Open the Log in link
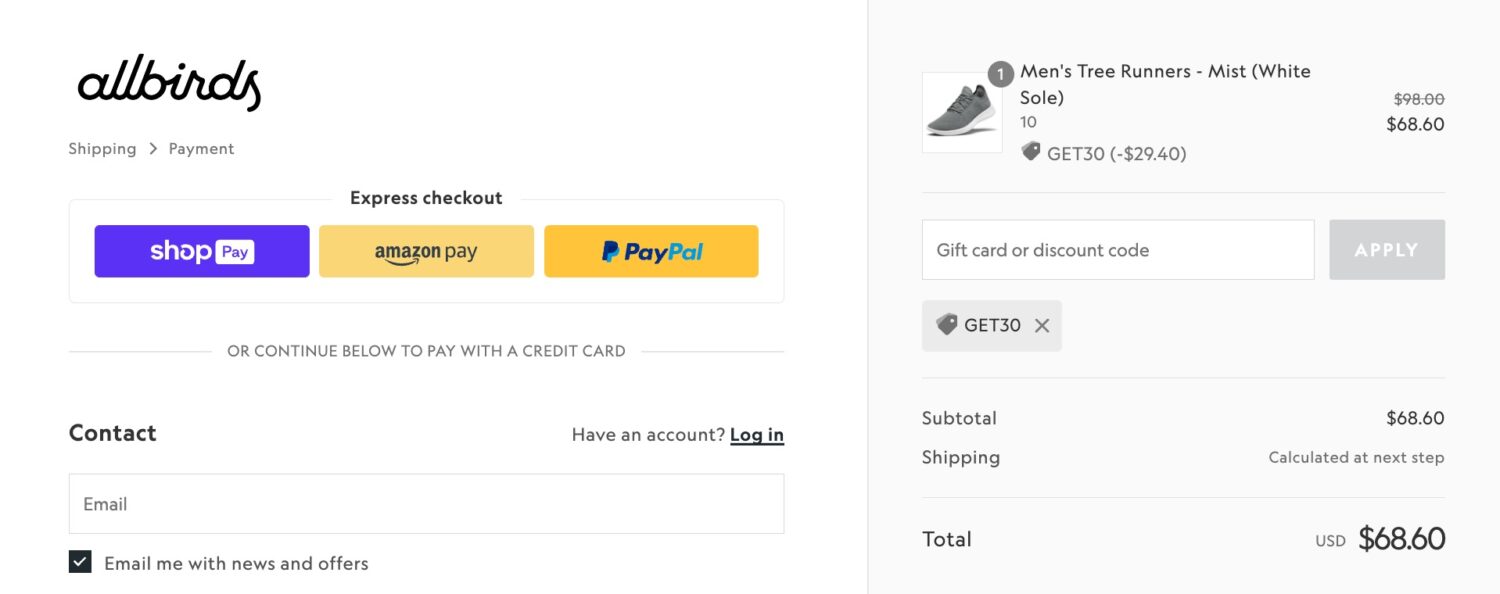The height and width of the screenshot is (594, 1500). pyautogui.click(x=757, y=434)
